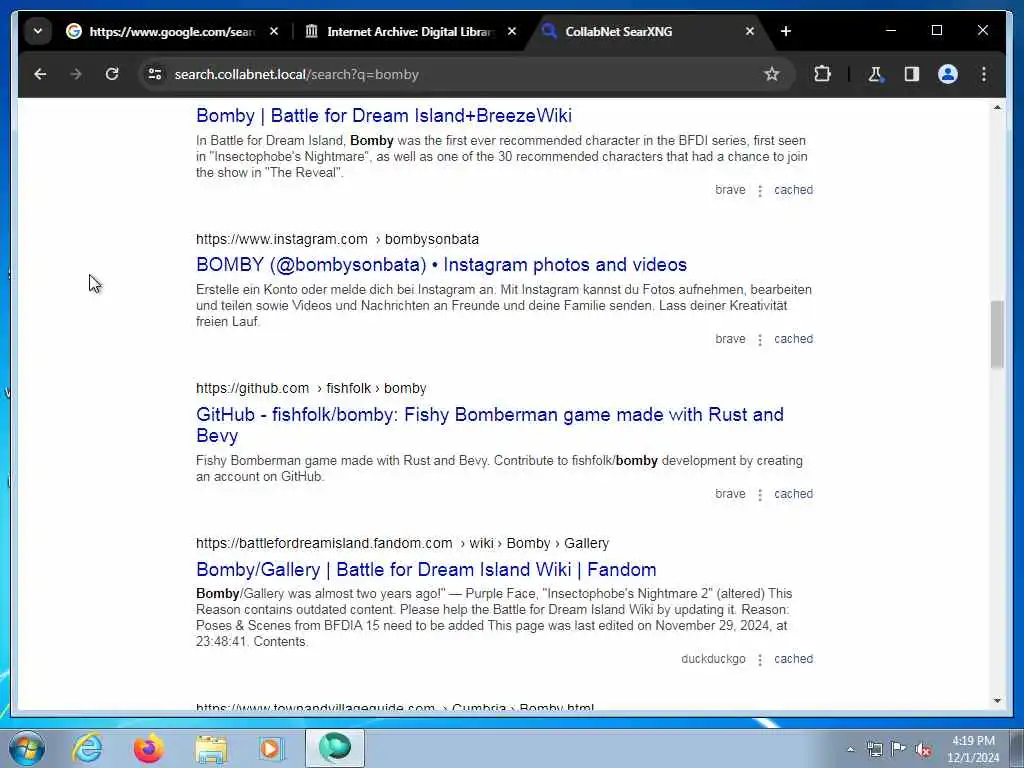The height and width of the screenshot is (768, 1024).
Task: Open Bomby/Gallery Fandom wiki result
Action: click(x=426, y=569)
